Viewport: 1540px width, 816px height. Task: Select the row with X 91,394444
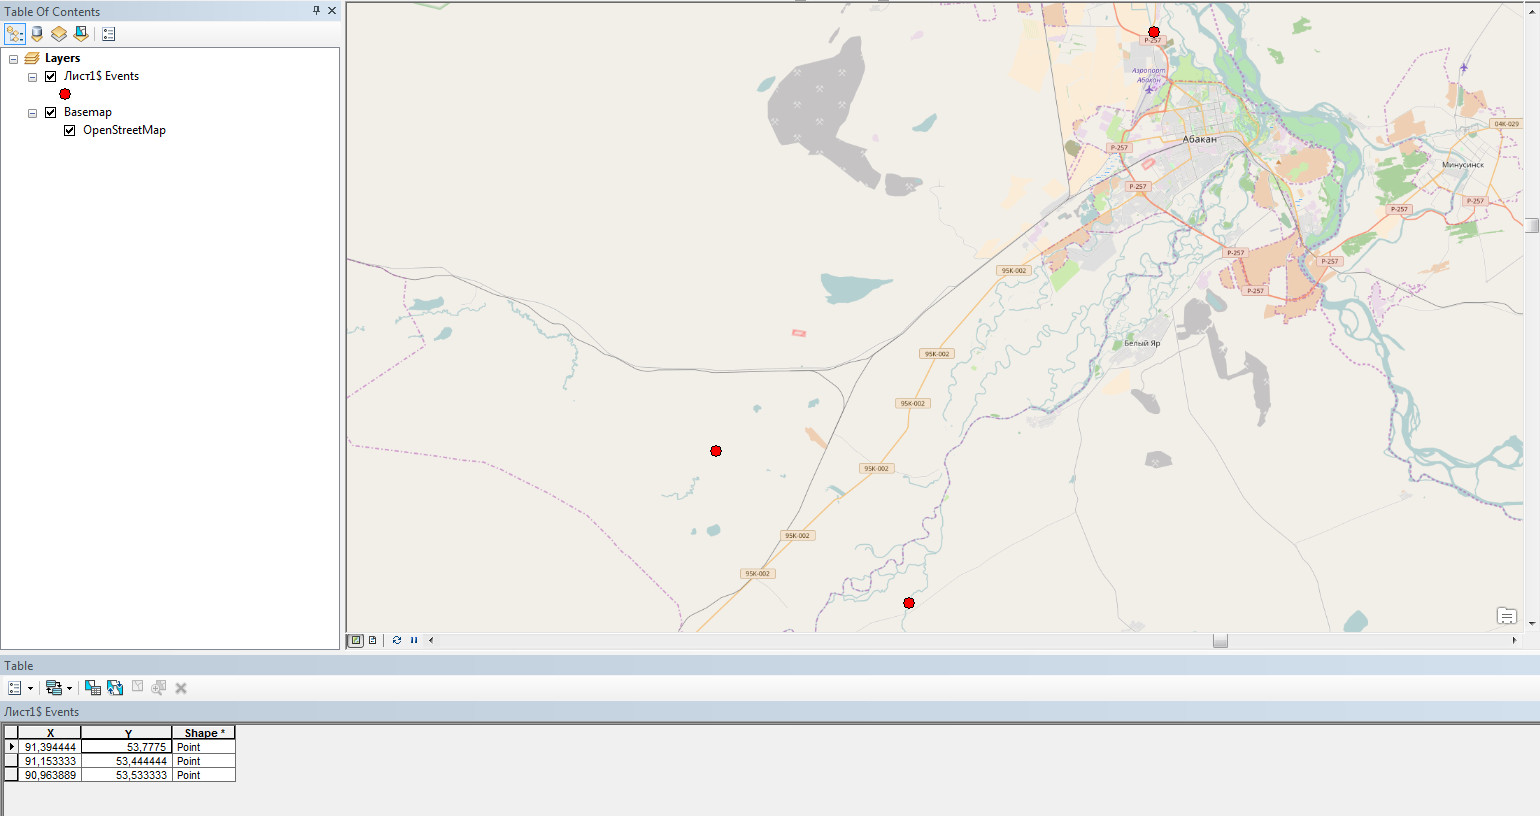(x=11, y=747)
